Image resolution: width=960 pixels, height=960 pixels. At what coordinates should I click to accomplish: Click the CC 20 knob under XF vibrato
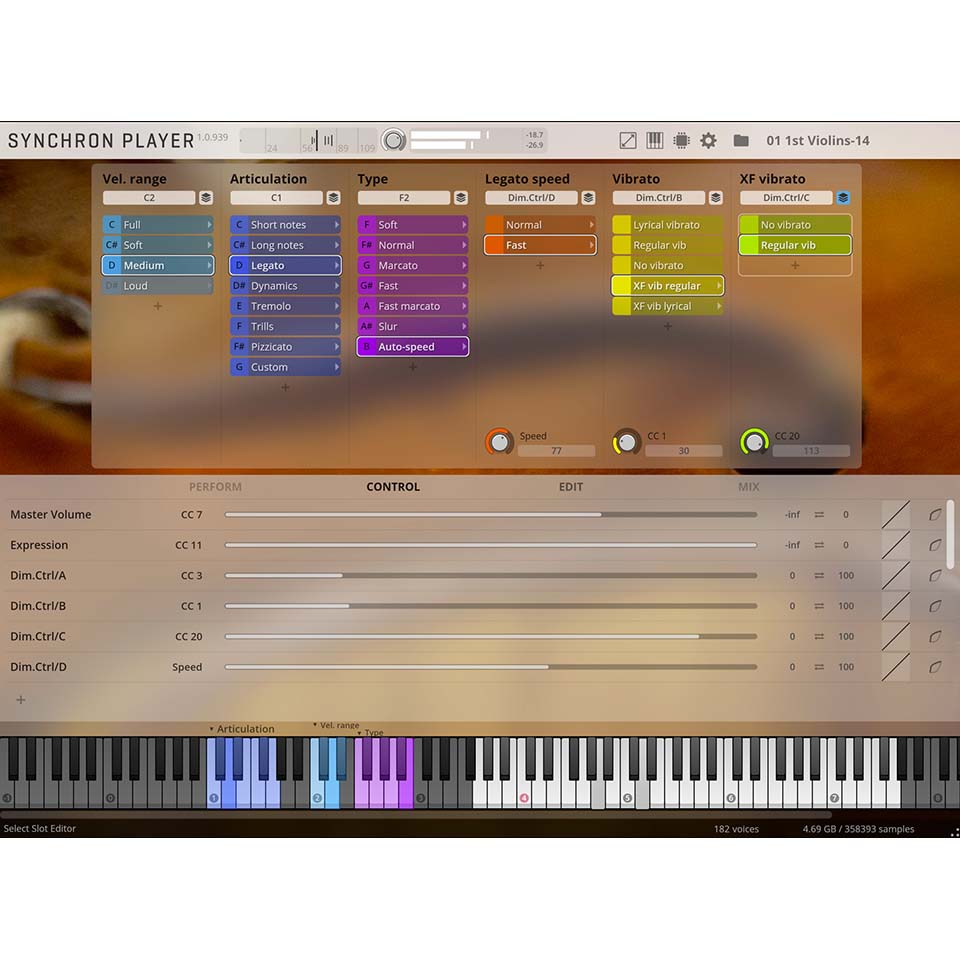pos(755,441)
